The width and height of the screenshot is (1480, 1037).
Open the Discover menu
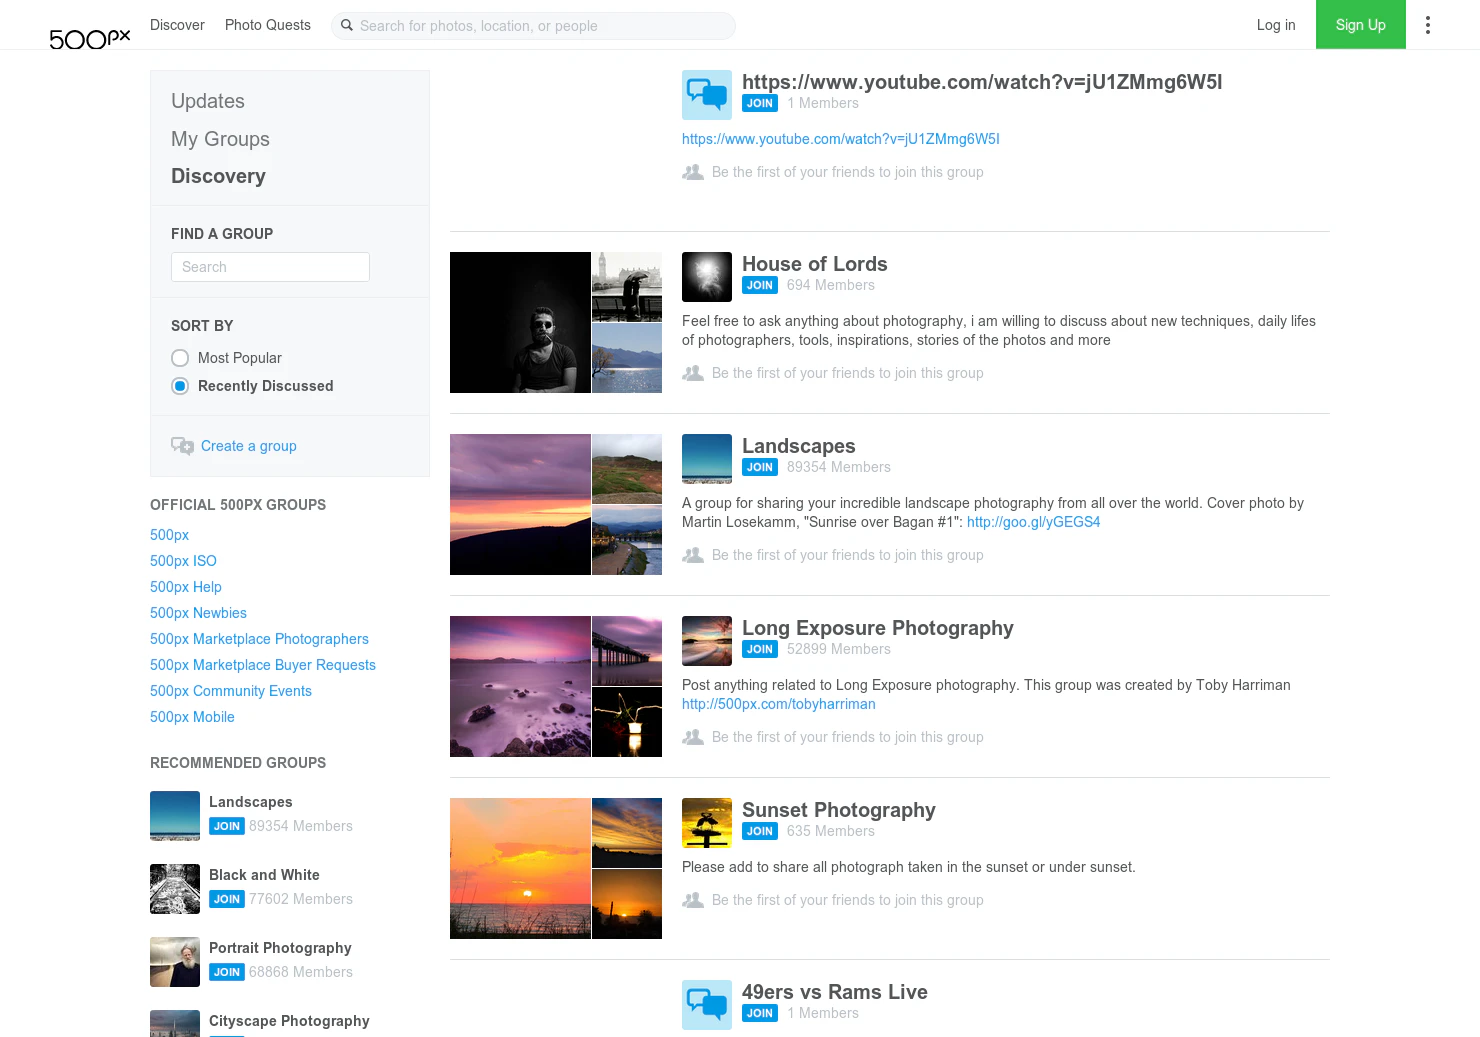tap(177, 25)
